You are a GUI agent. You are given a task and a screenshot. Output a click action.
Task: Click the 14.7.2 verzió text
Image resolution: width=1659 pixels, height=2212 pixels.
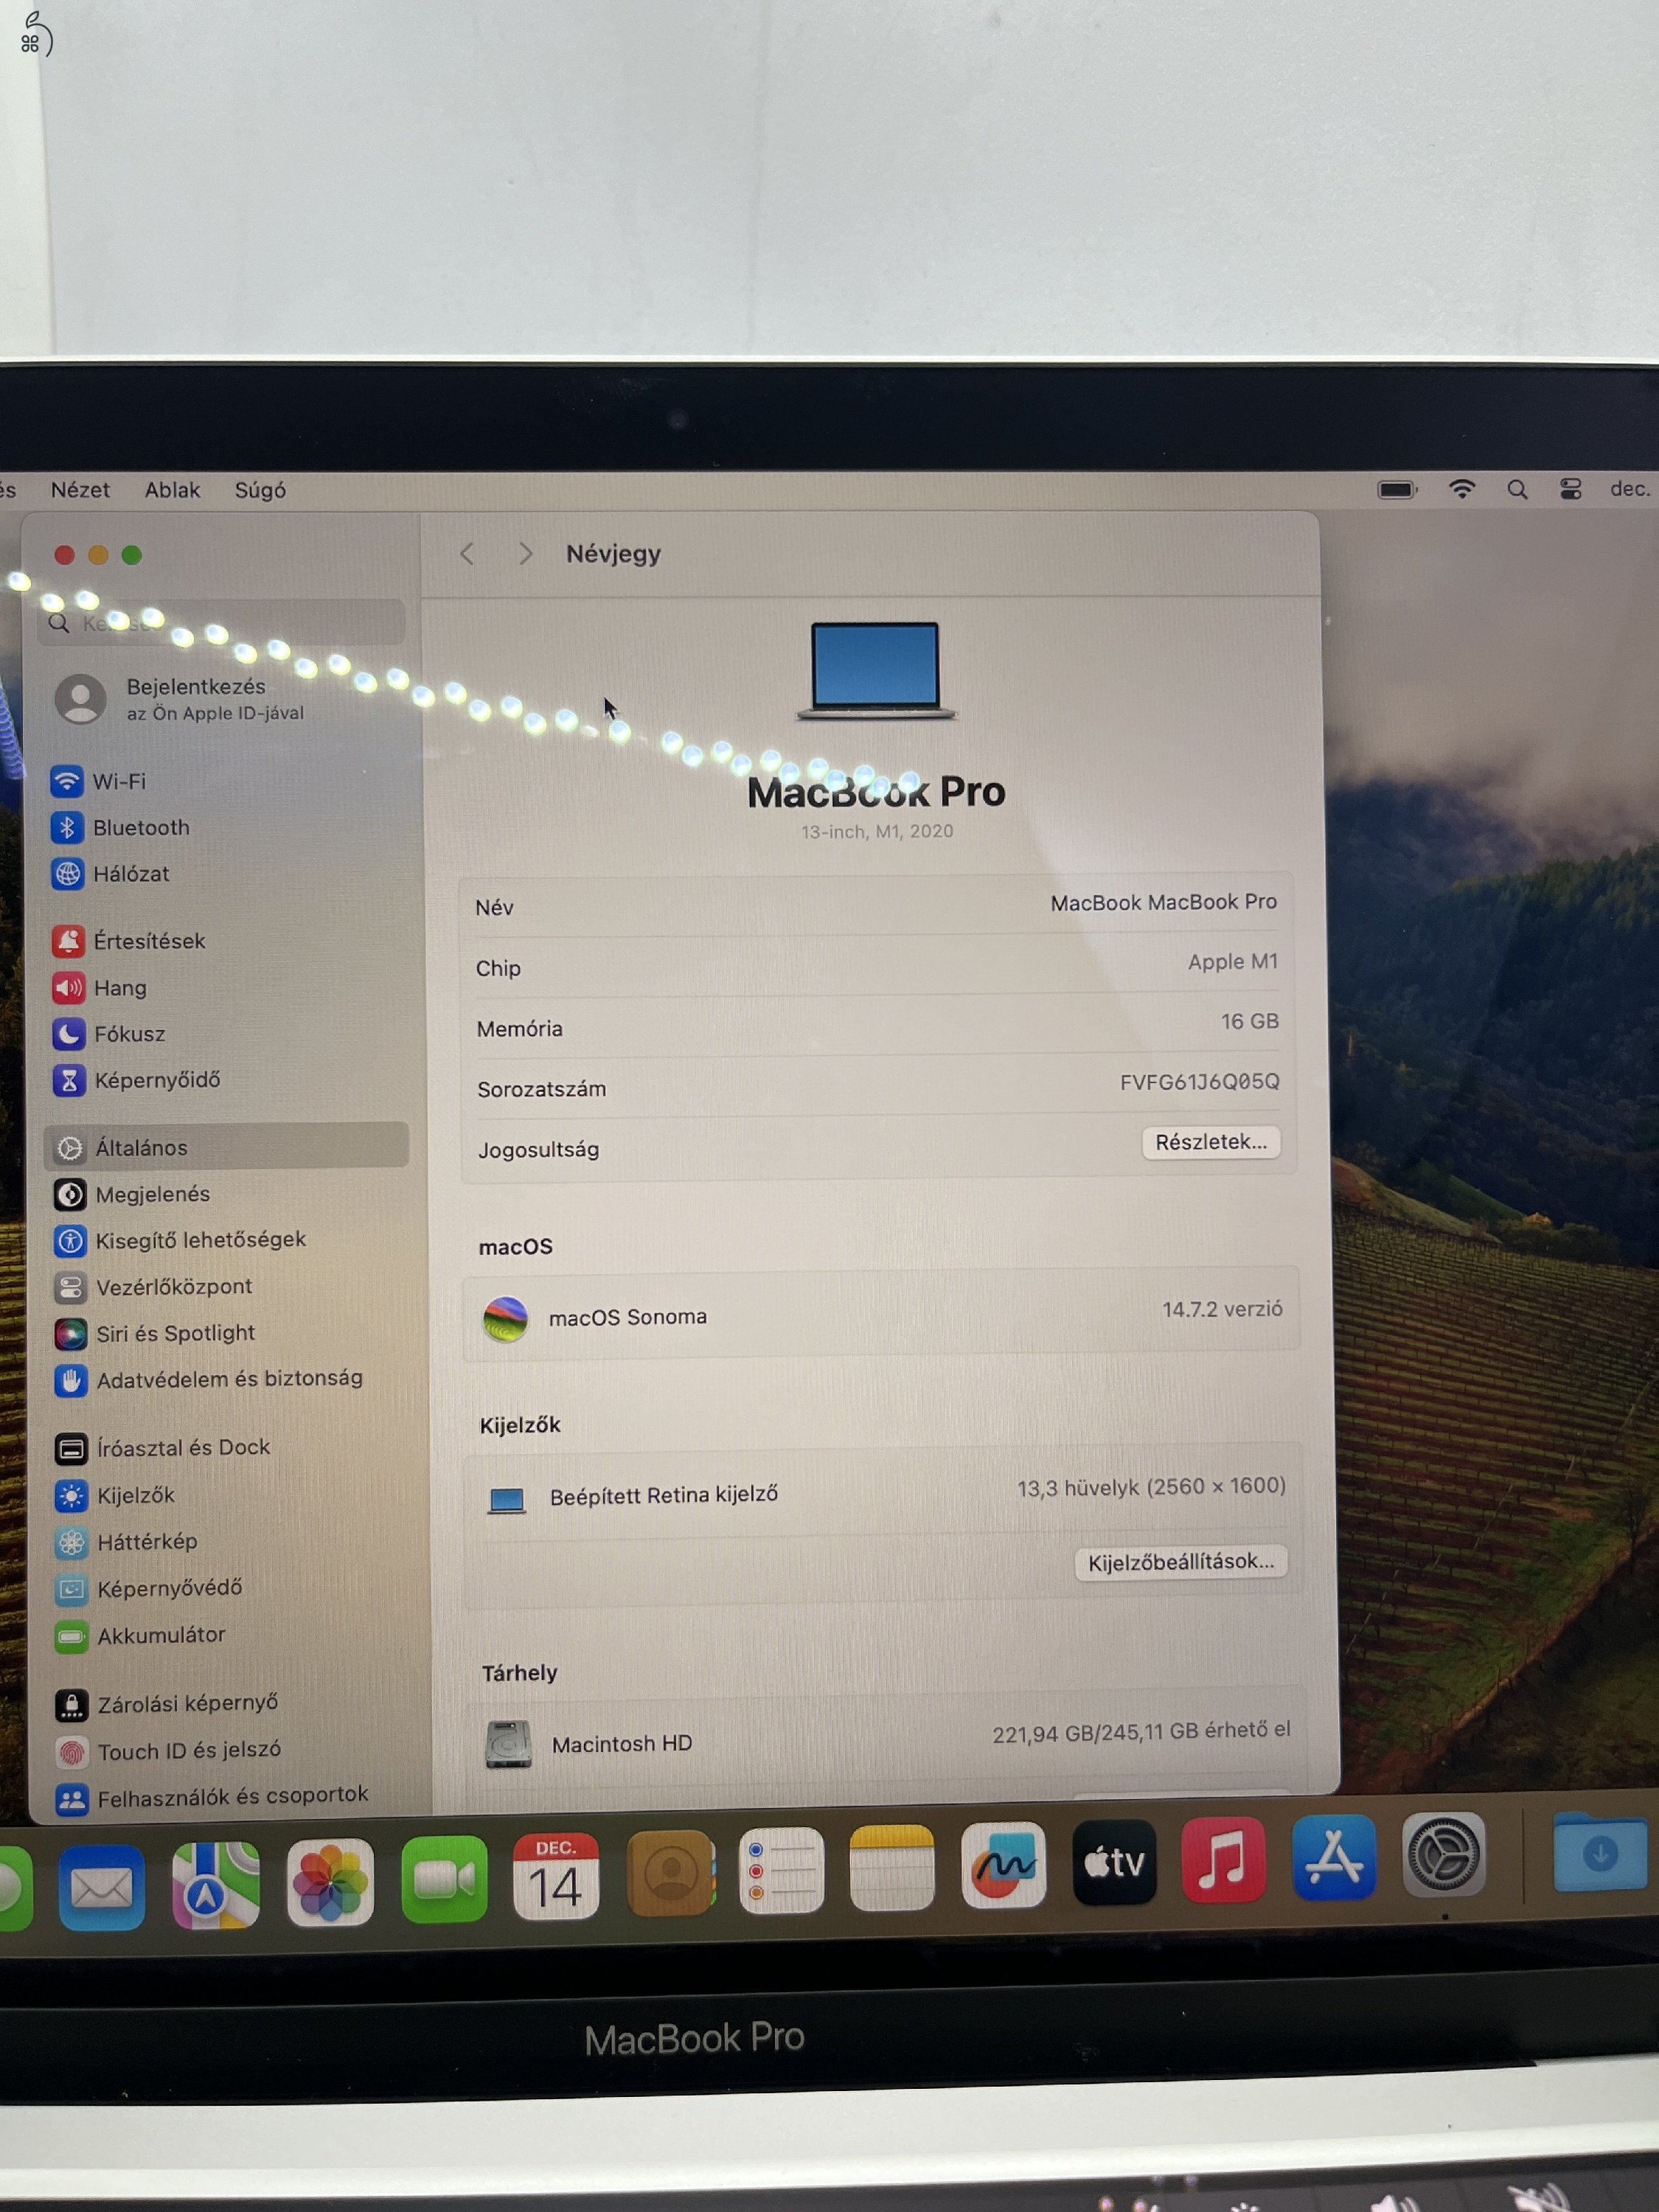(1222, 1309)
